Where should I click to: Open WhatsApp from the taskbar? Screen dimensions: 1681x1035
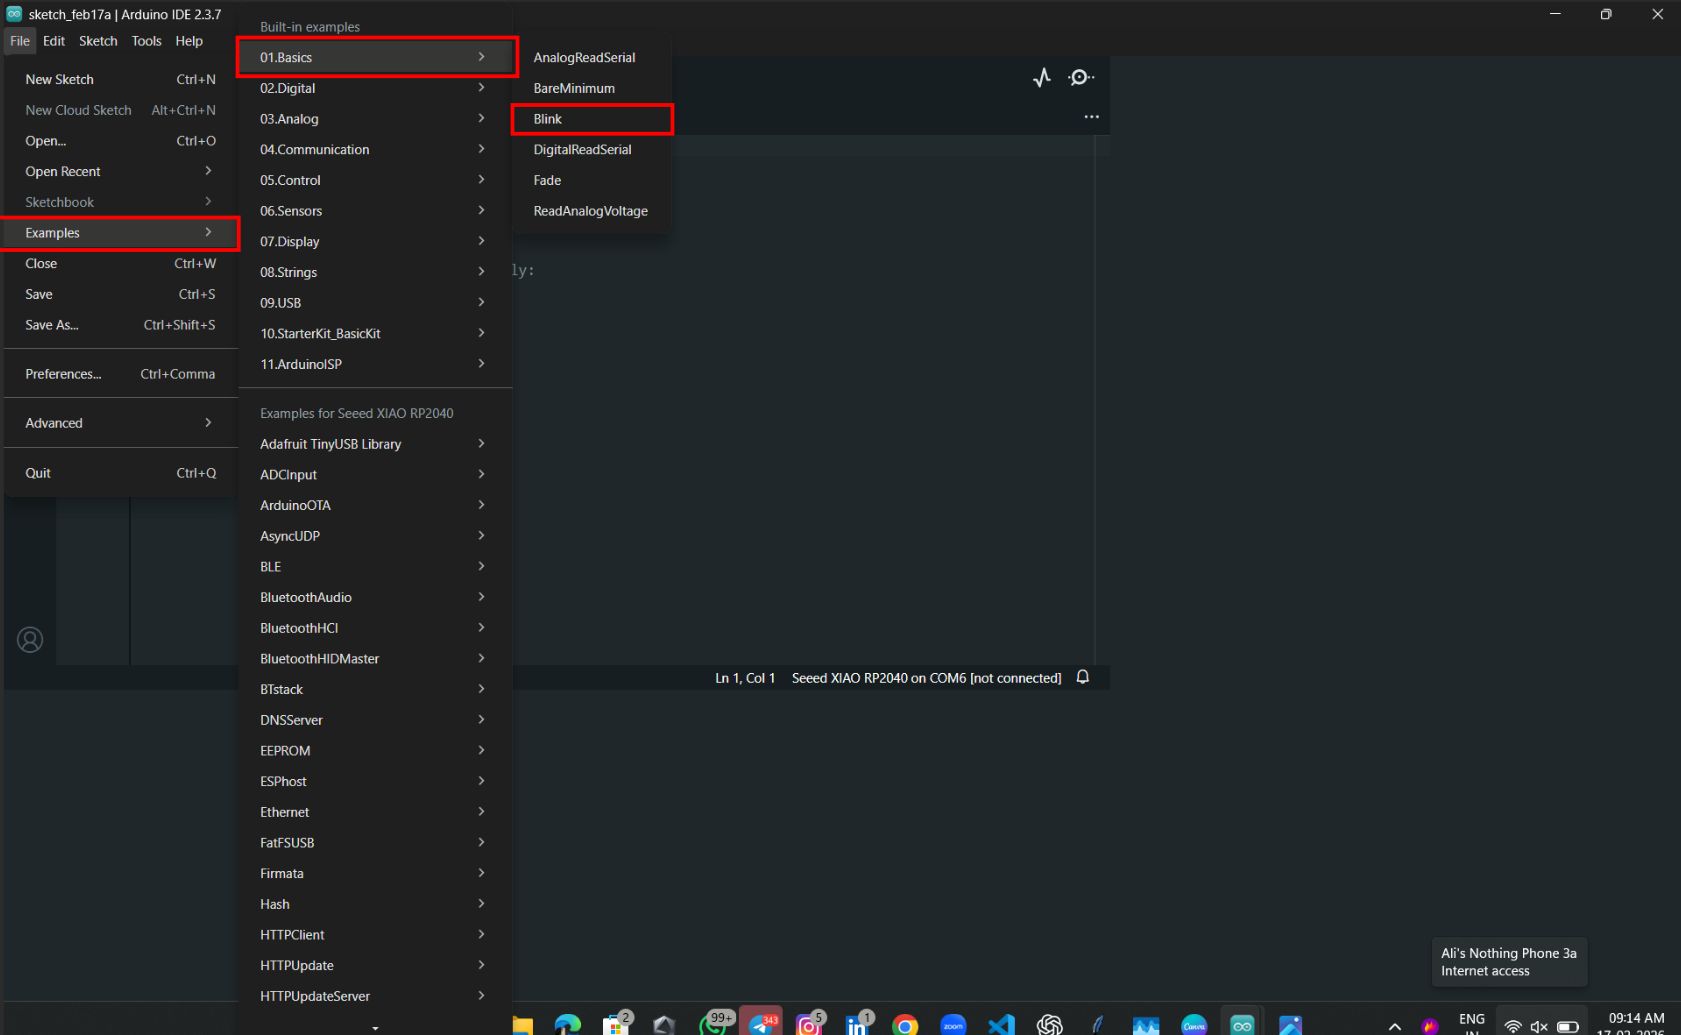point(714,1024)
